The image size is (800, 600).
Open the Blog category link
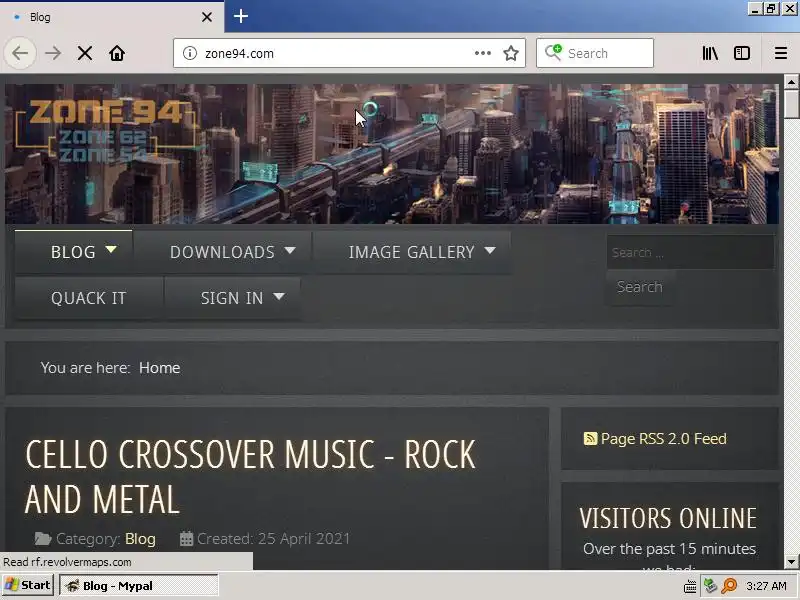point(140,539)
